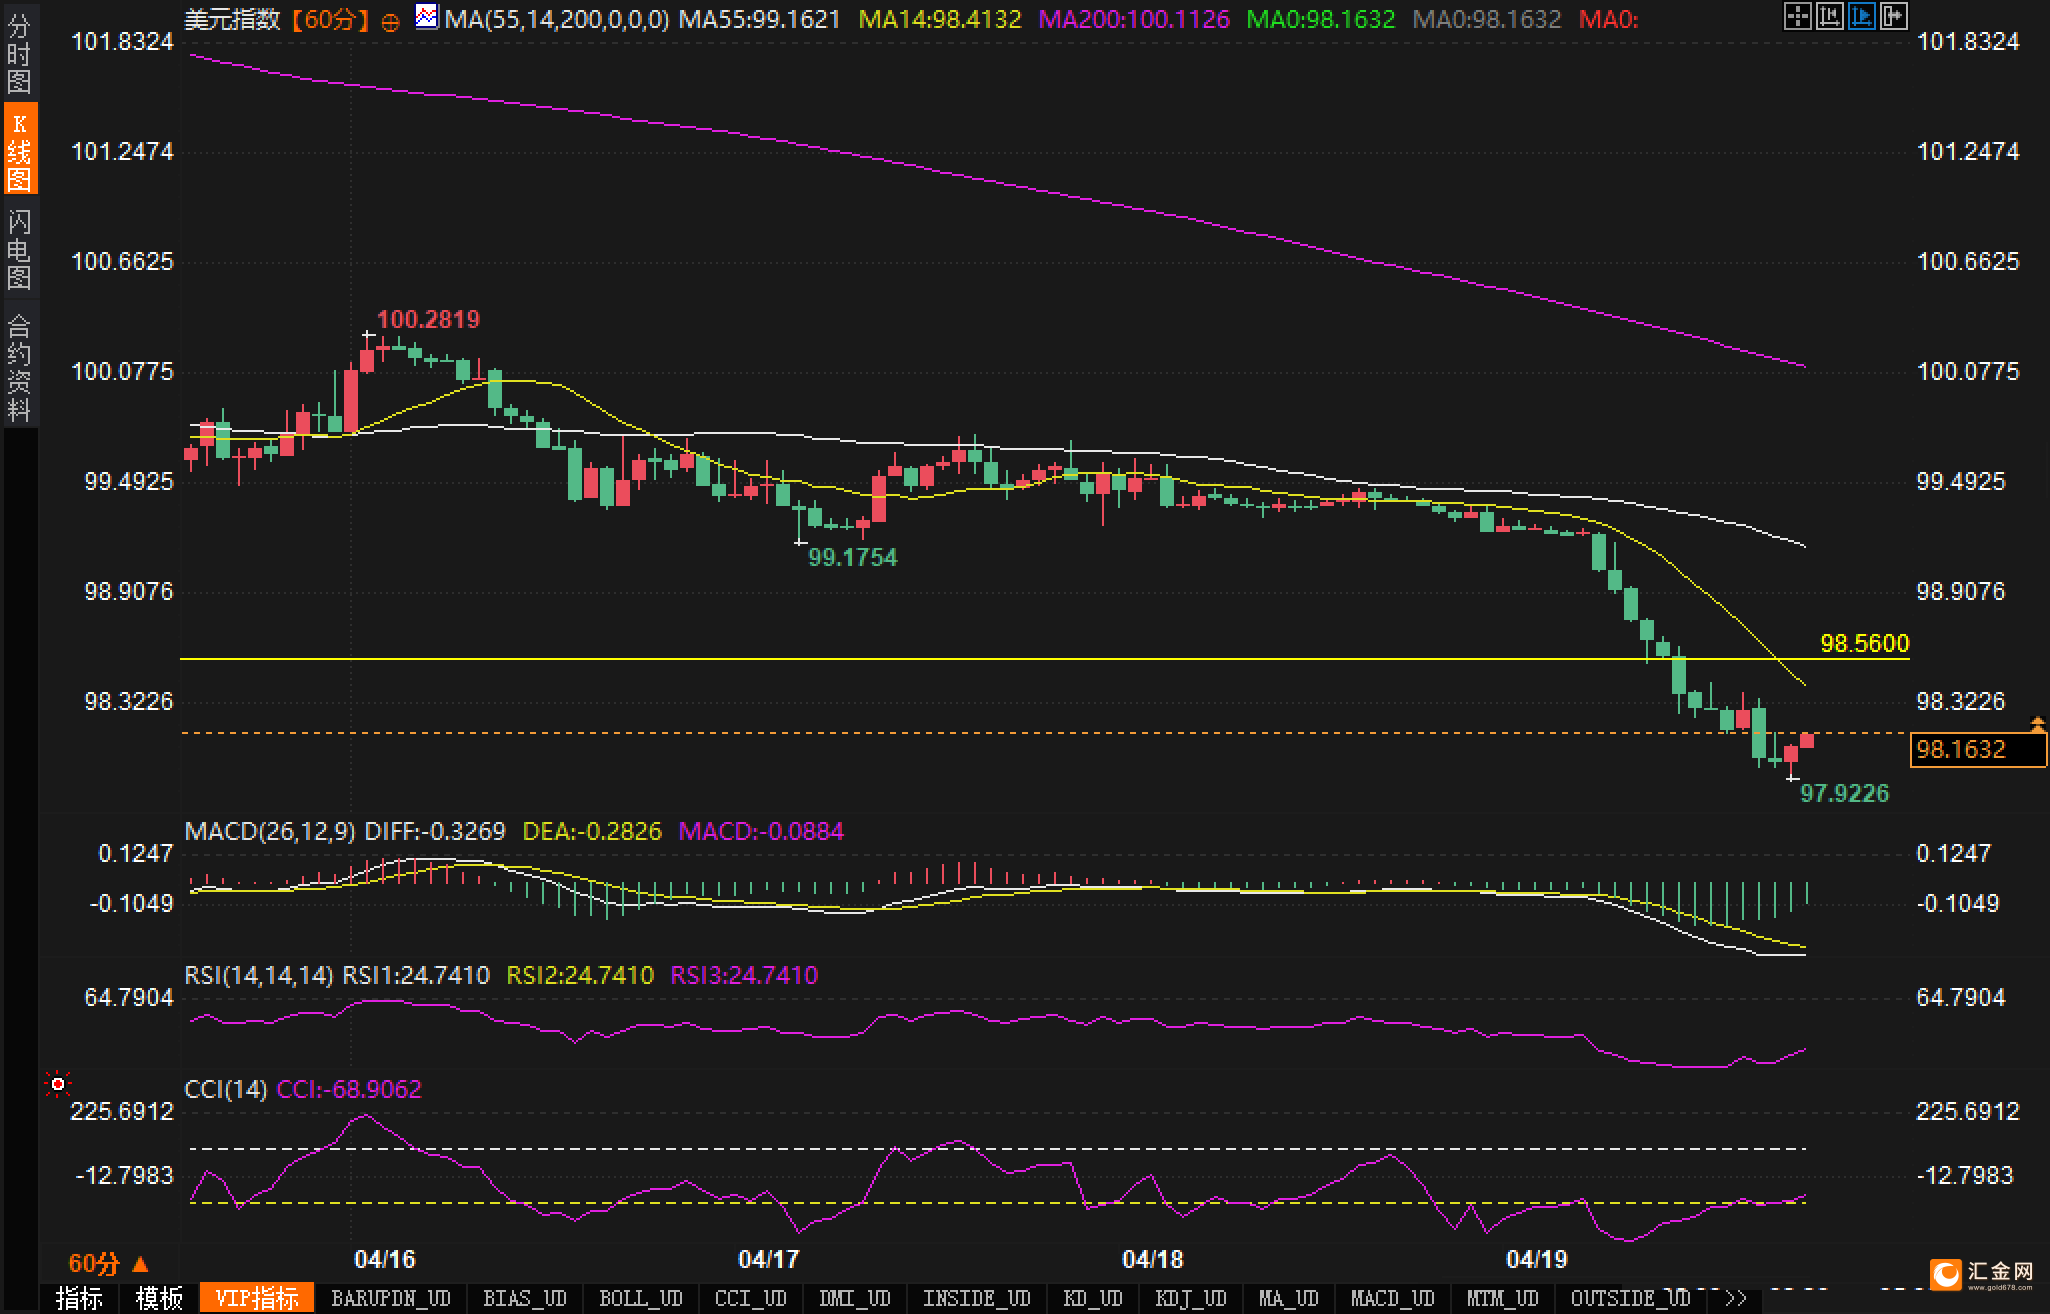
Task: Switch to 分时图 view in sidebar
Action: pos(19,53)
